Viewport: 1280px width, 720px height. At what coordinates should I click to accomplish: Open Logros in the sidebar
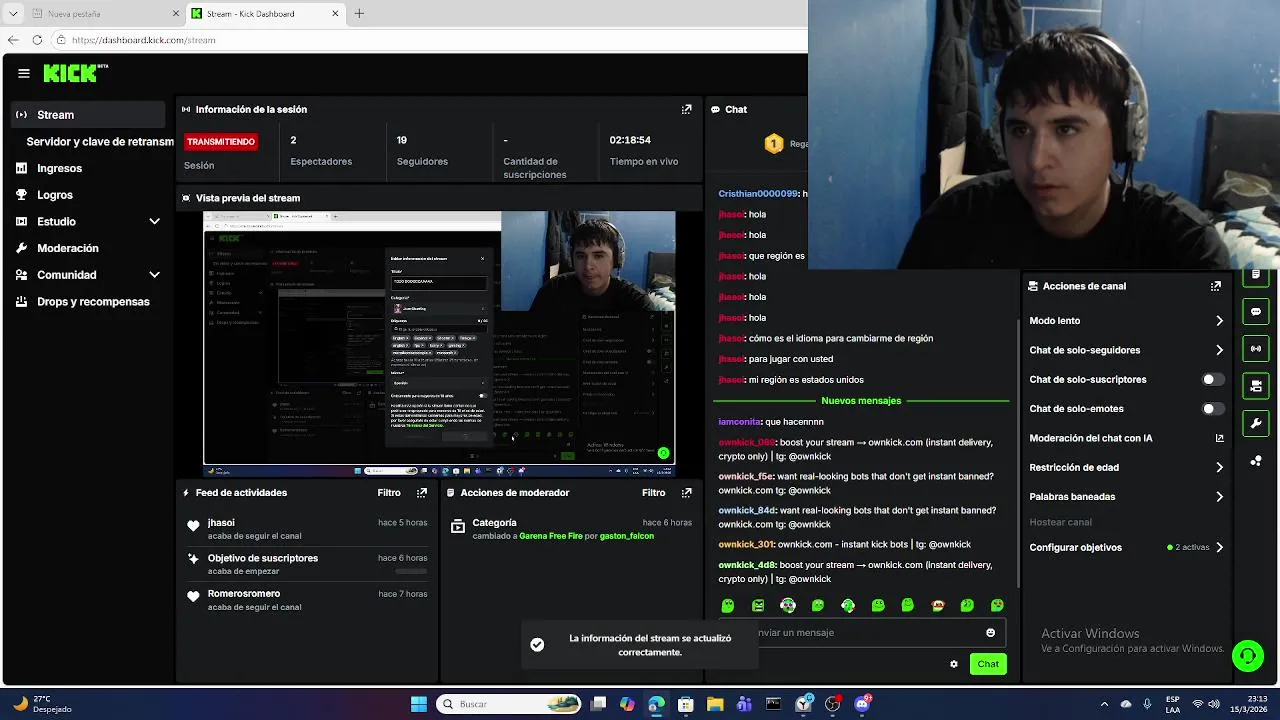tap(55, 195)
